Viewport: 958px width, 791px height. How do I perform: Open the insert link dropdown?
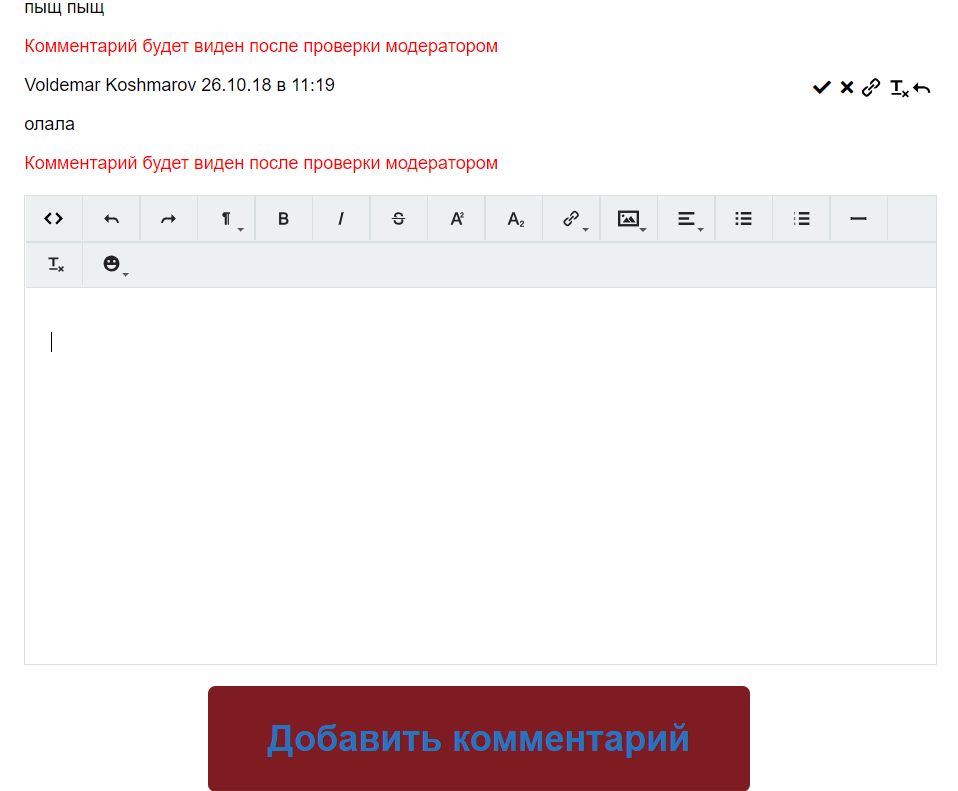(572, 219)
